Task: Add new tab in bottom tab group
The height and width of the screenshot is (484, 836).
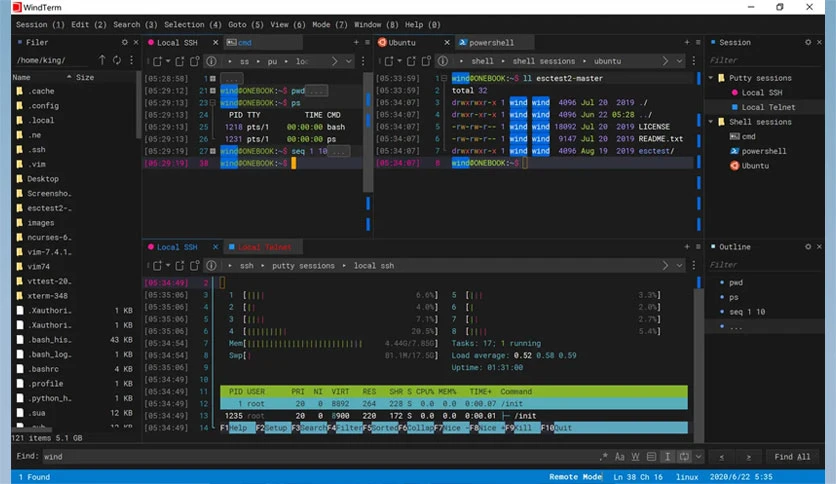Action: click(x=687, y=247)
